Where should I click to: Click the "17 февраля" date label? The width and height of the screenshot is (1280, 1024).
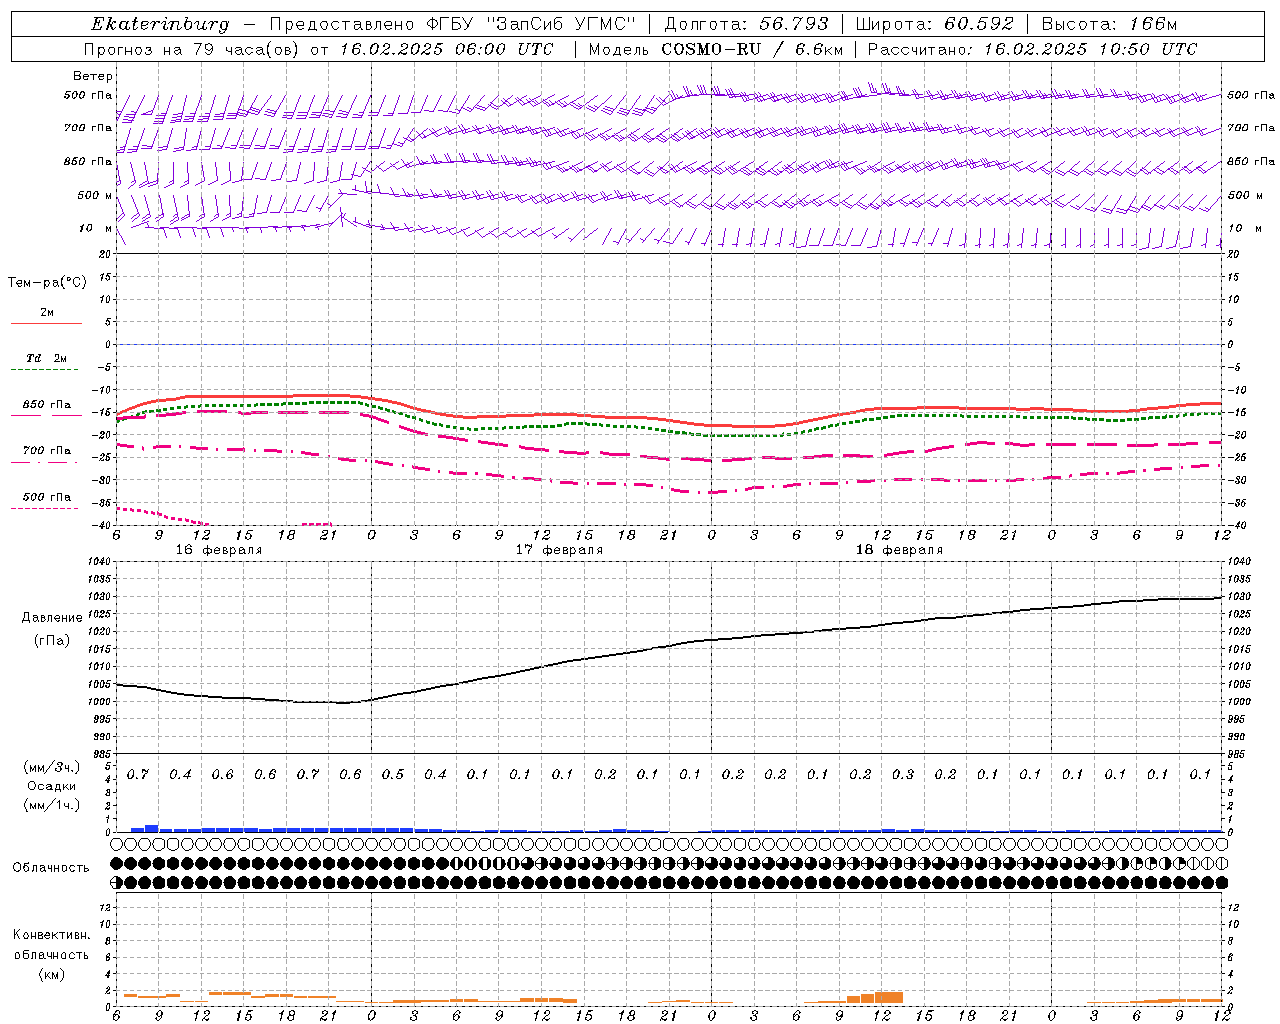coord(559,550)
